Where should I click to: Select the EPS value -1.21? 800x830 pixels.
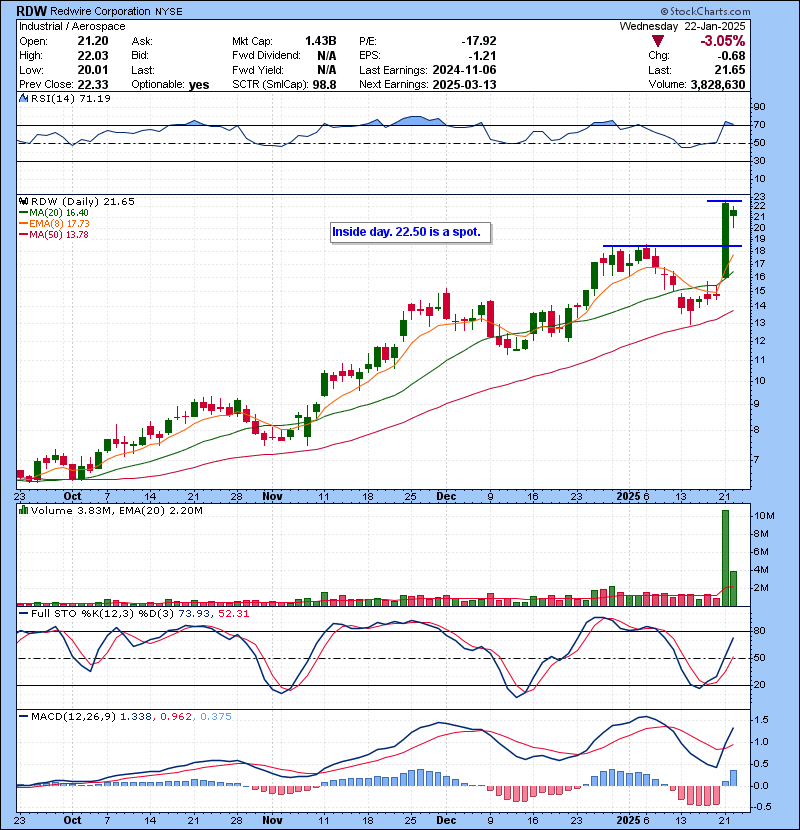(x=482, y=55)
